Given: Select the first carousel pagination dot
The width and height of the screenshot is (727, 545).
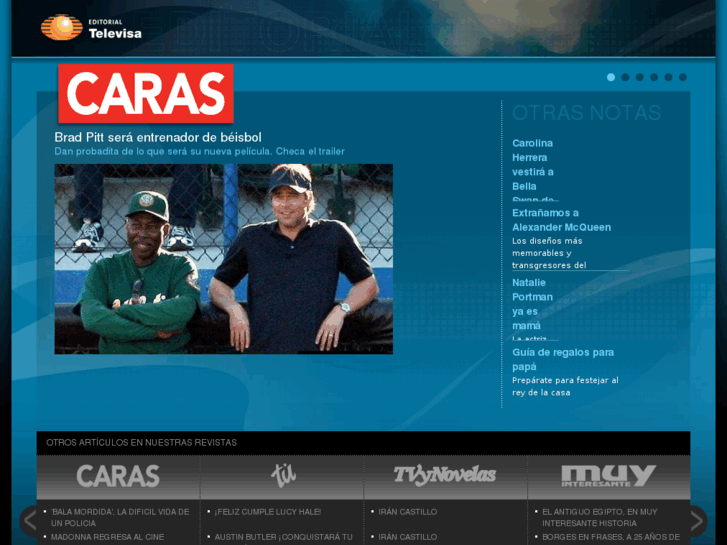Looking at the screenshot, I should [x=611, y=77].
